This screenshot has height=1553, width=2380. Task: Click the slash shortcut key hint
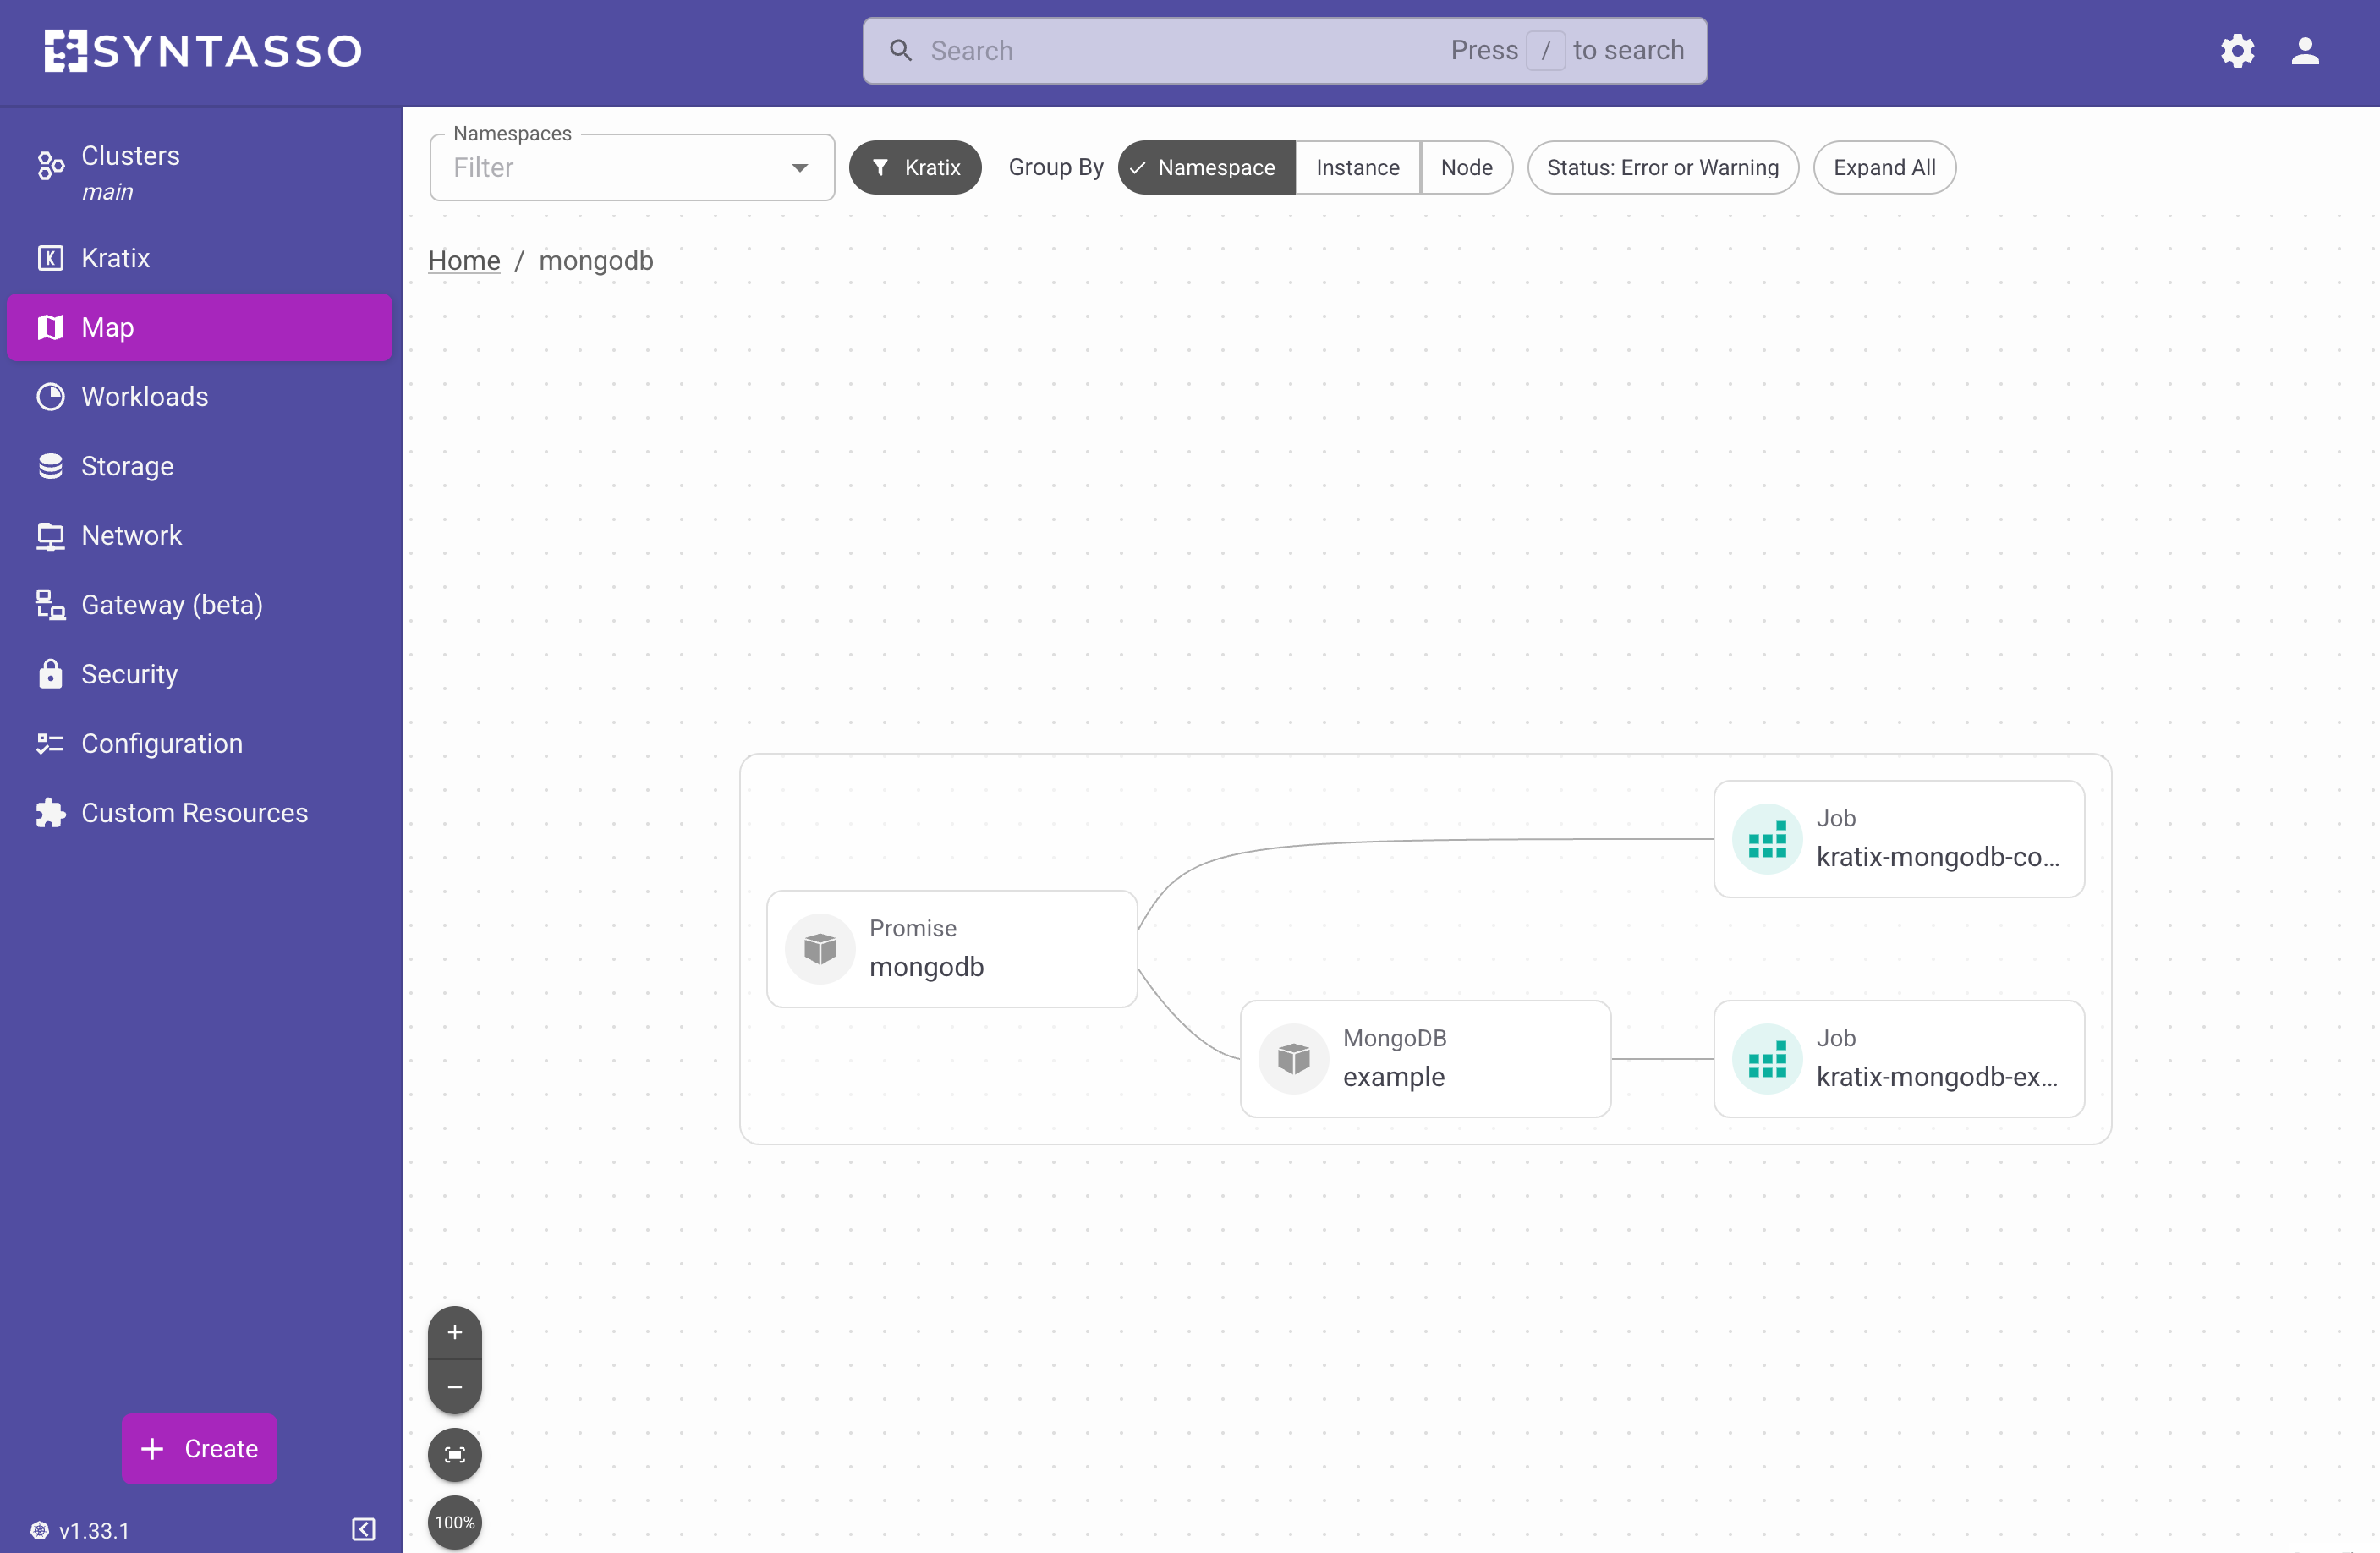coord(1545,50)
